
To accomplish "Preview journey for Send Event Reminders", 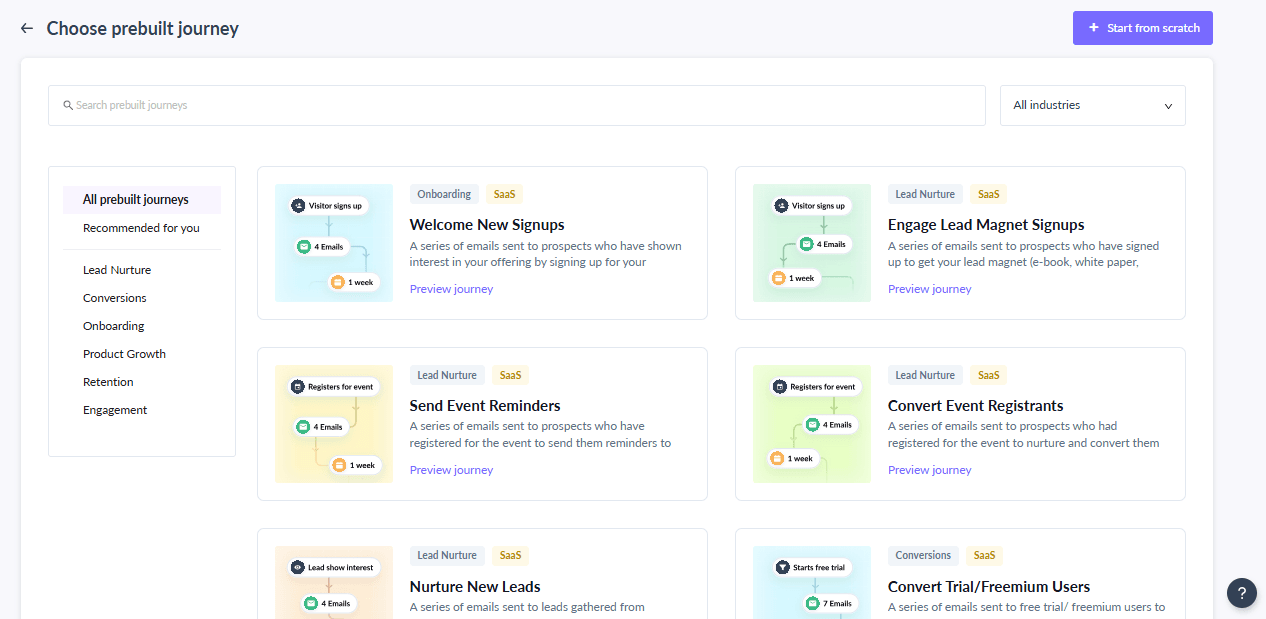I will click(x=451, y=470).
